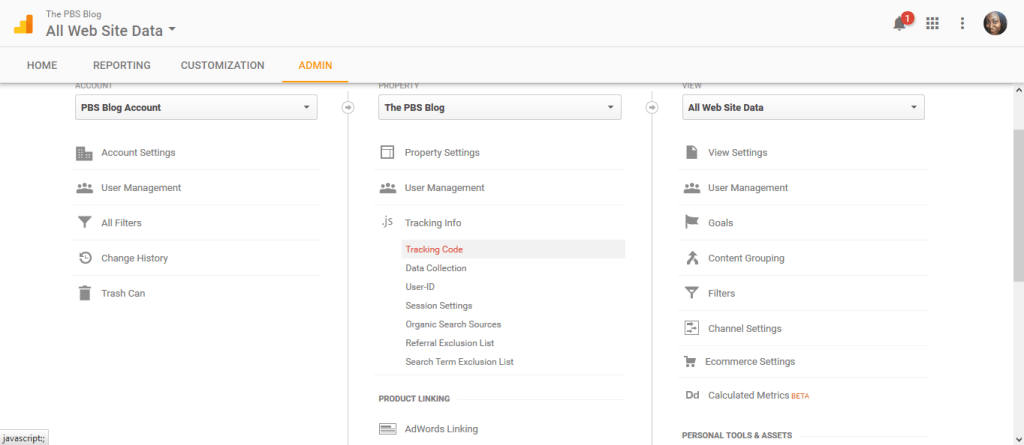Open the Content Grouping link
1024x445 pixels.
pyautogui.click(x=746, y=258)
